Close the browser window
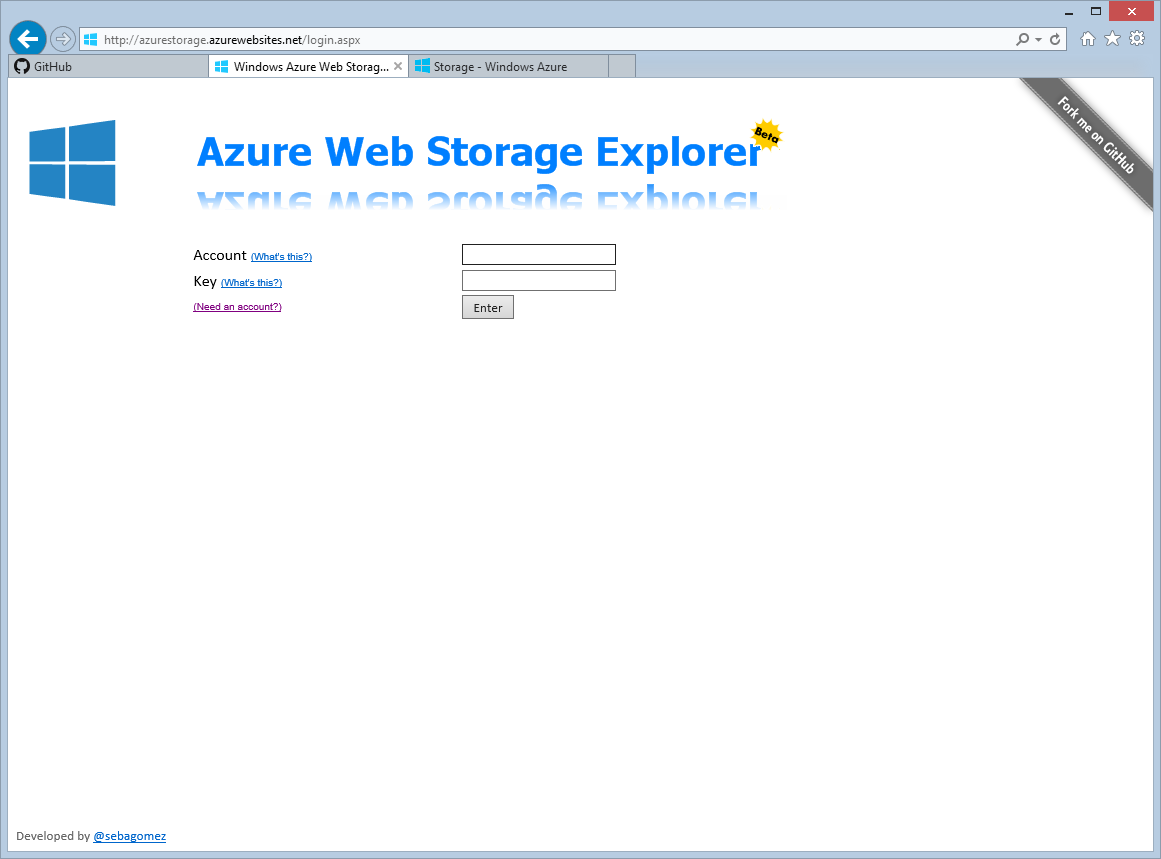 tap(1131, 11)
